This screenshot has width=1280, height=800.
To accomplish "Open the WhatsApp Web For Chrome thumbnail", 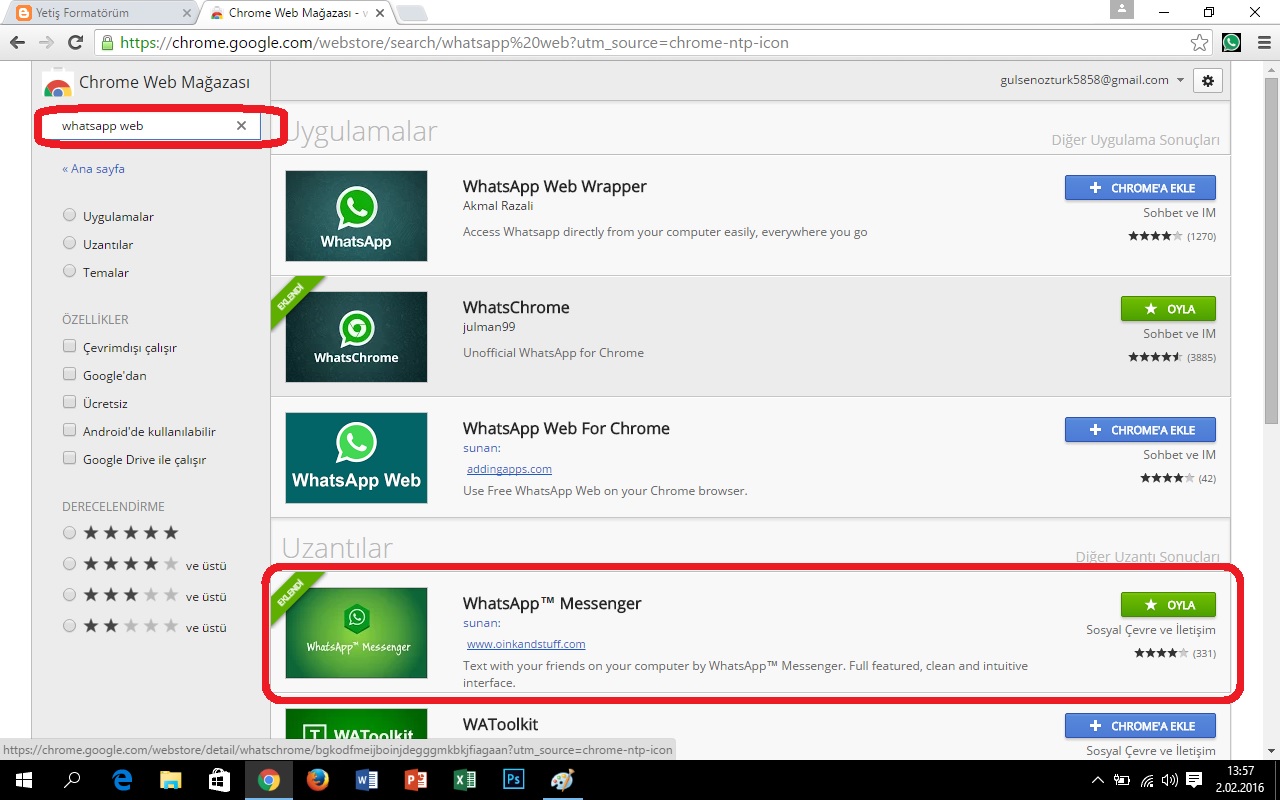I will 356,458.
